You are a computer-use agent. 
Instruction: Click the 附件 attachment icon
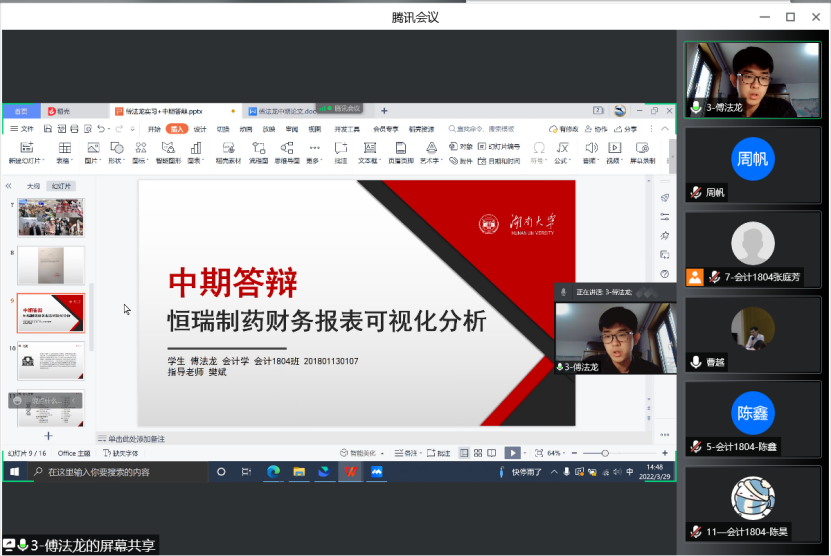[460, 161]
